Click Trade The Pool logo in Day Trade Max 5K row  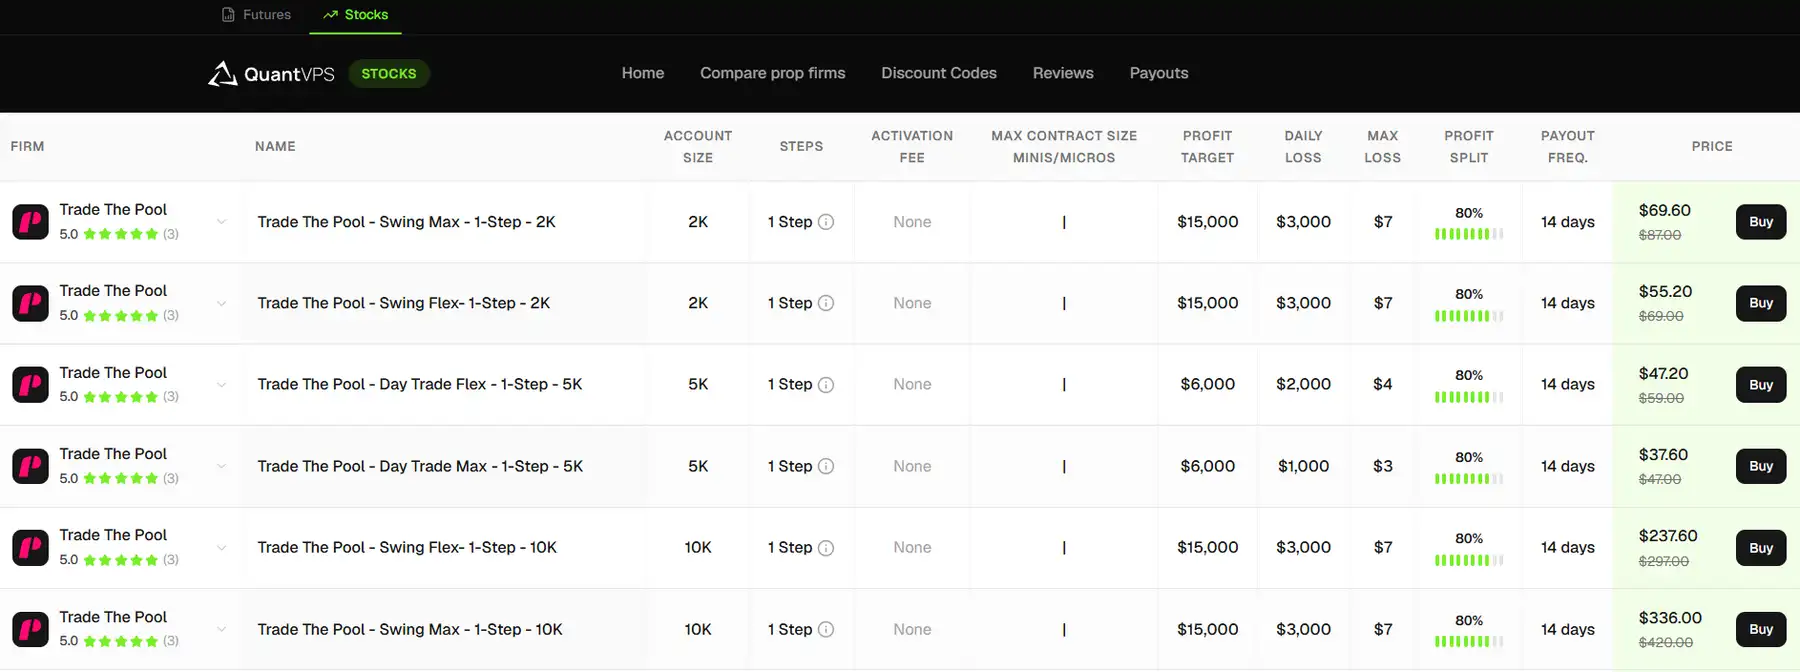[30, 466]
